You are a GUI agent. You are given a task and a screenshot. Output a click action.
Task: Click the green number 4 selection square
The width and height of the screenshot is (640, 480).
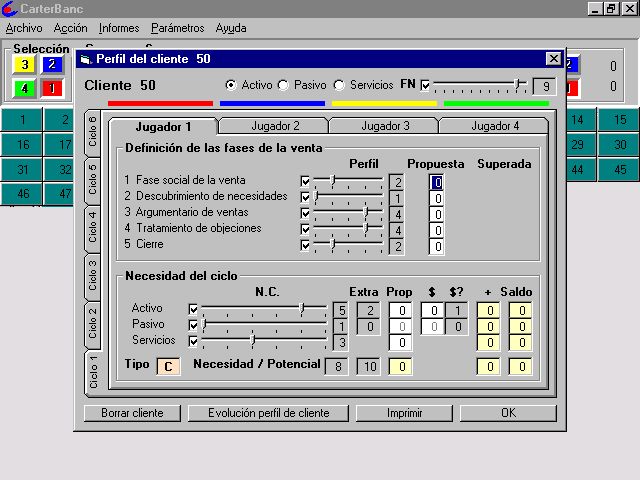click(x=24, y=87)
